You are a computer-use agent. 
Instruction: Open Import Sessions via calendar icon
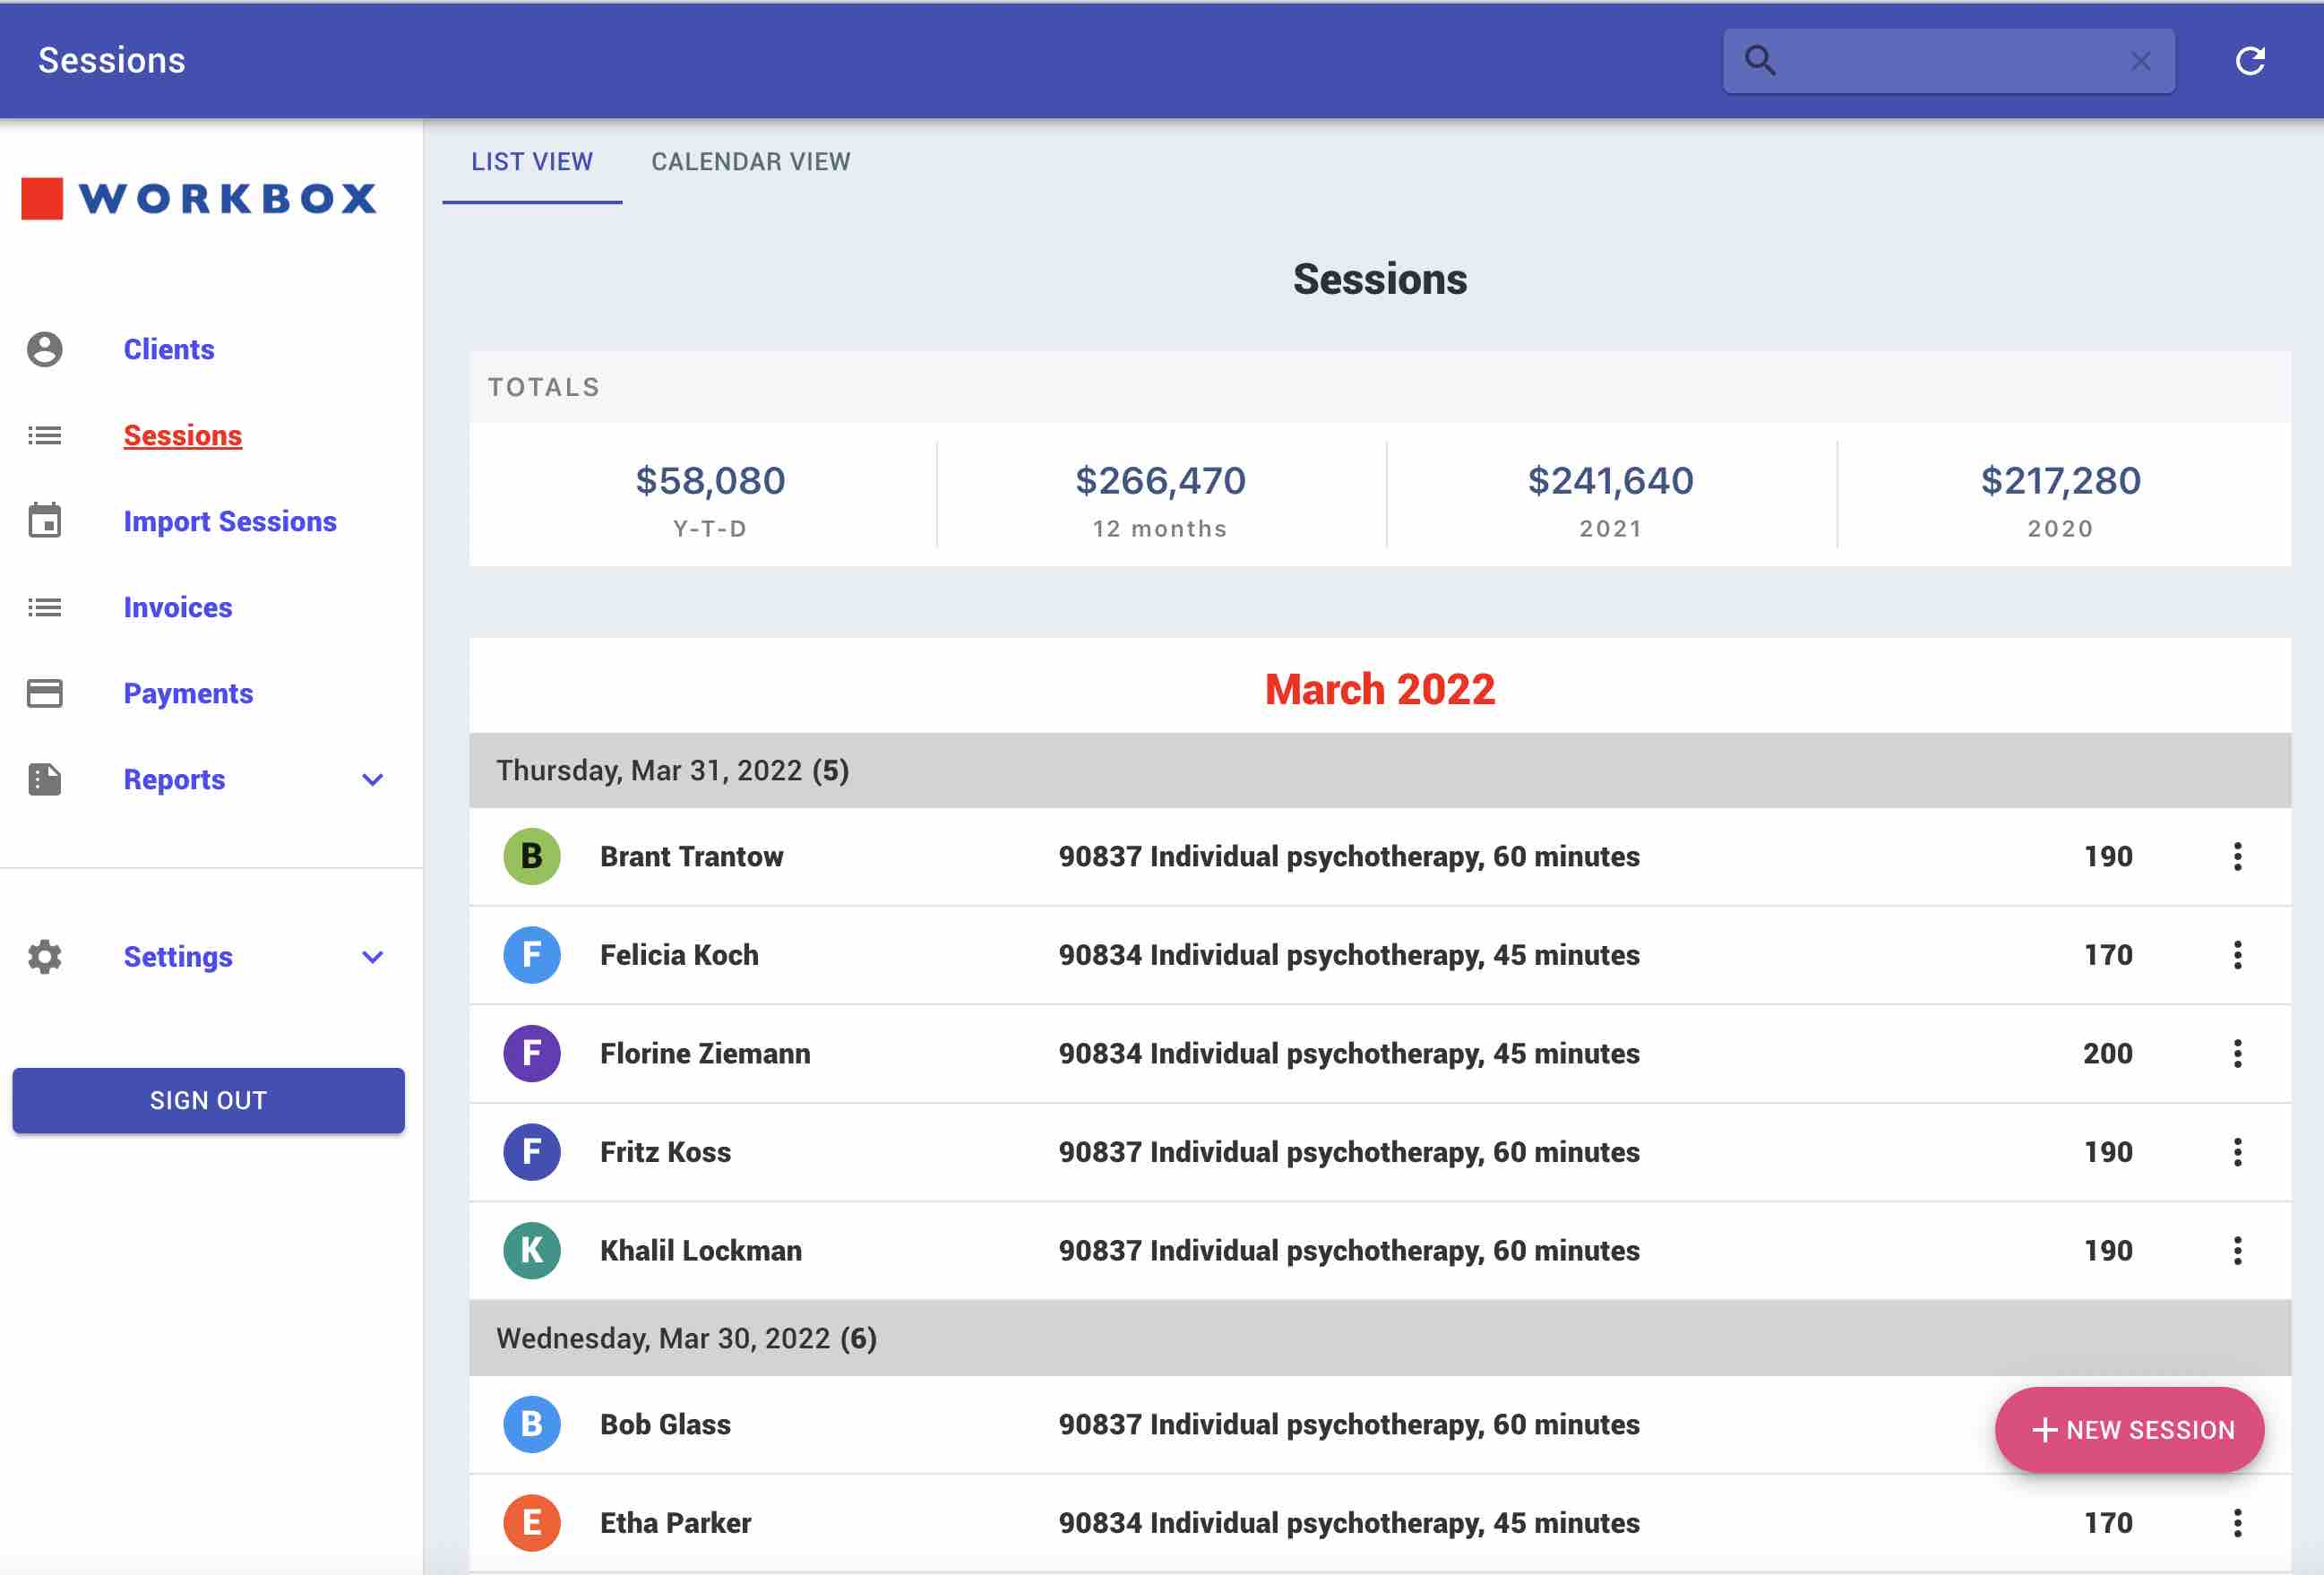coord(44,521)
